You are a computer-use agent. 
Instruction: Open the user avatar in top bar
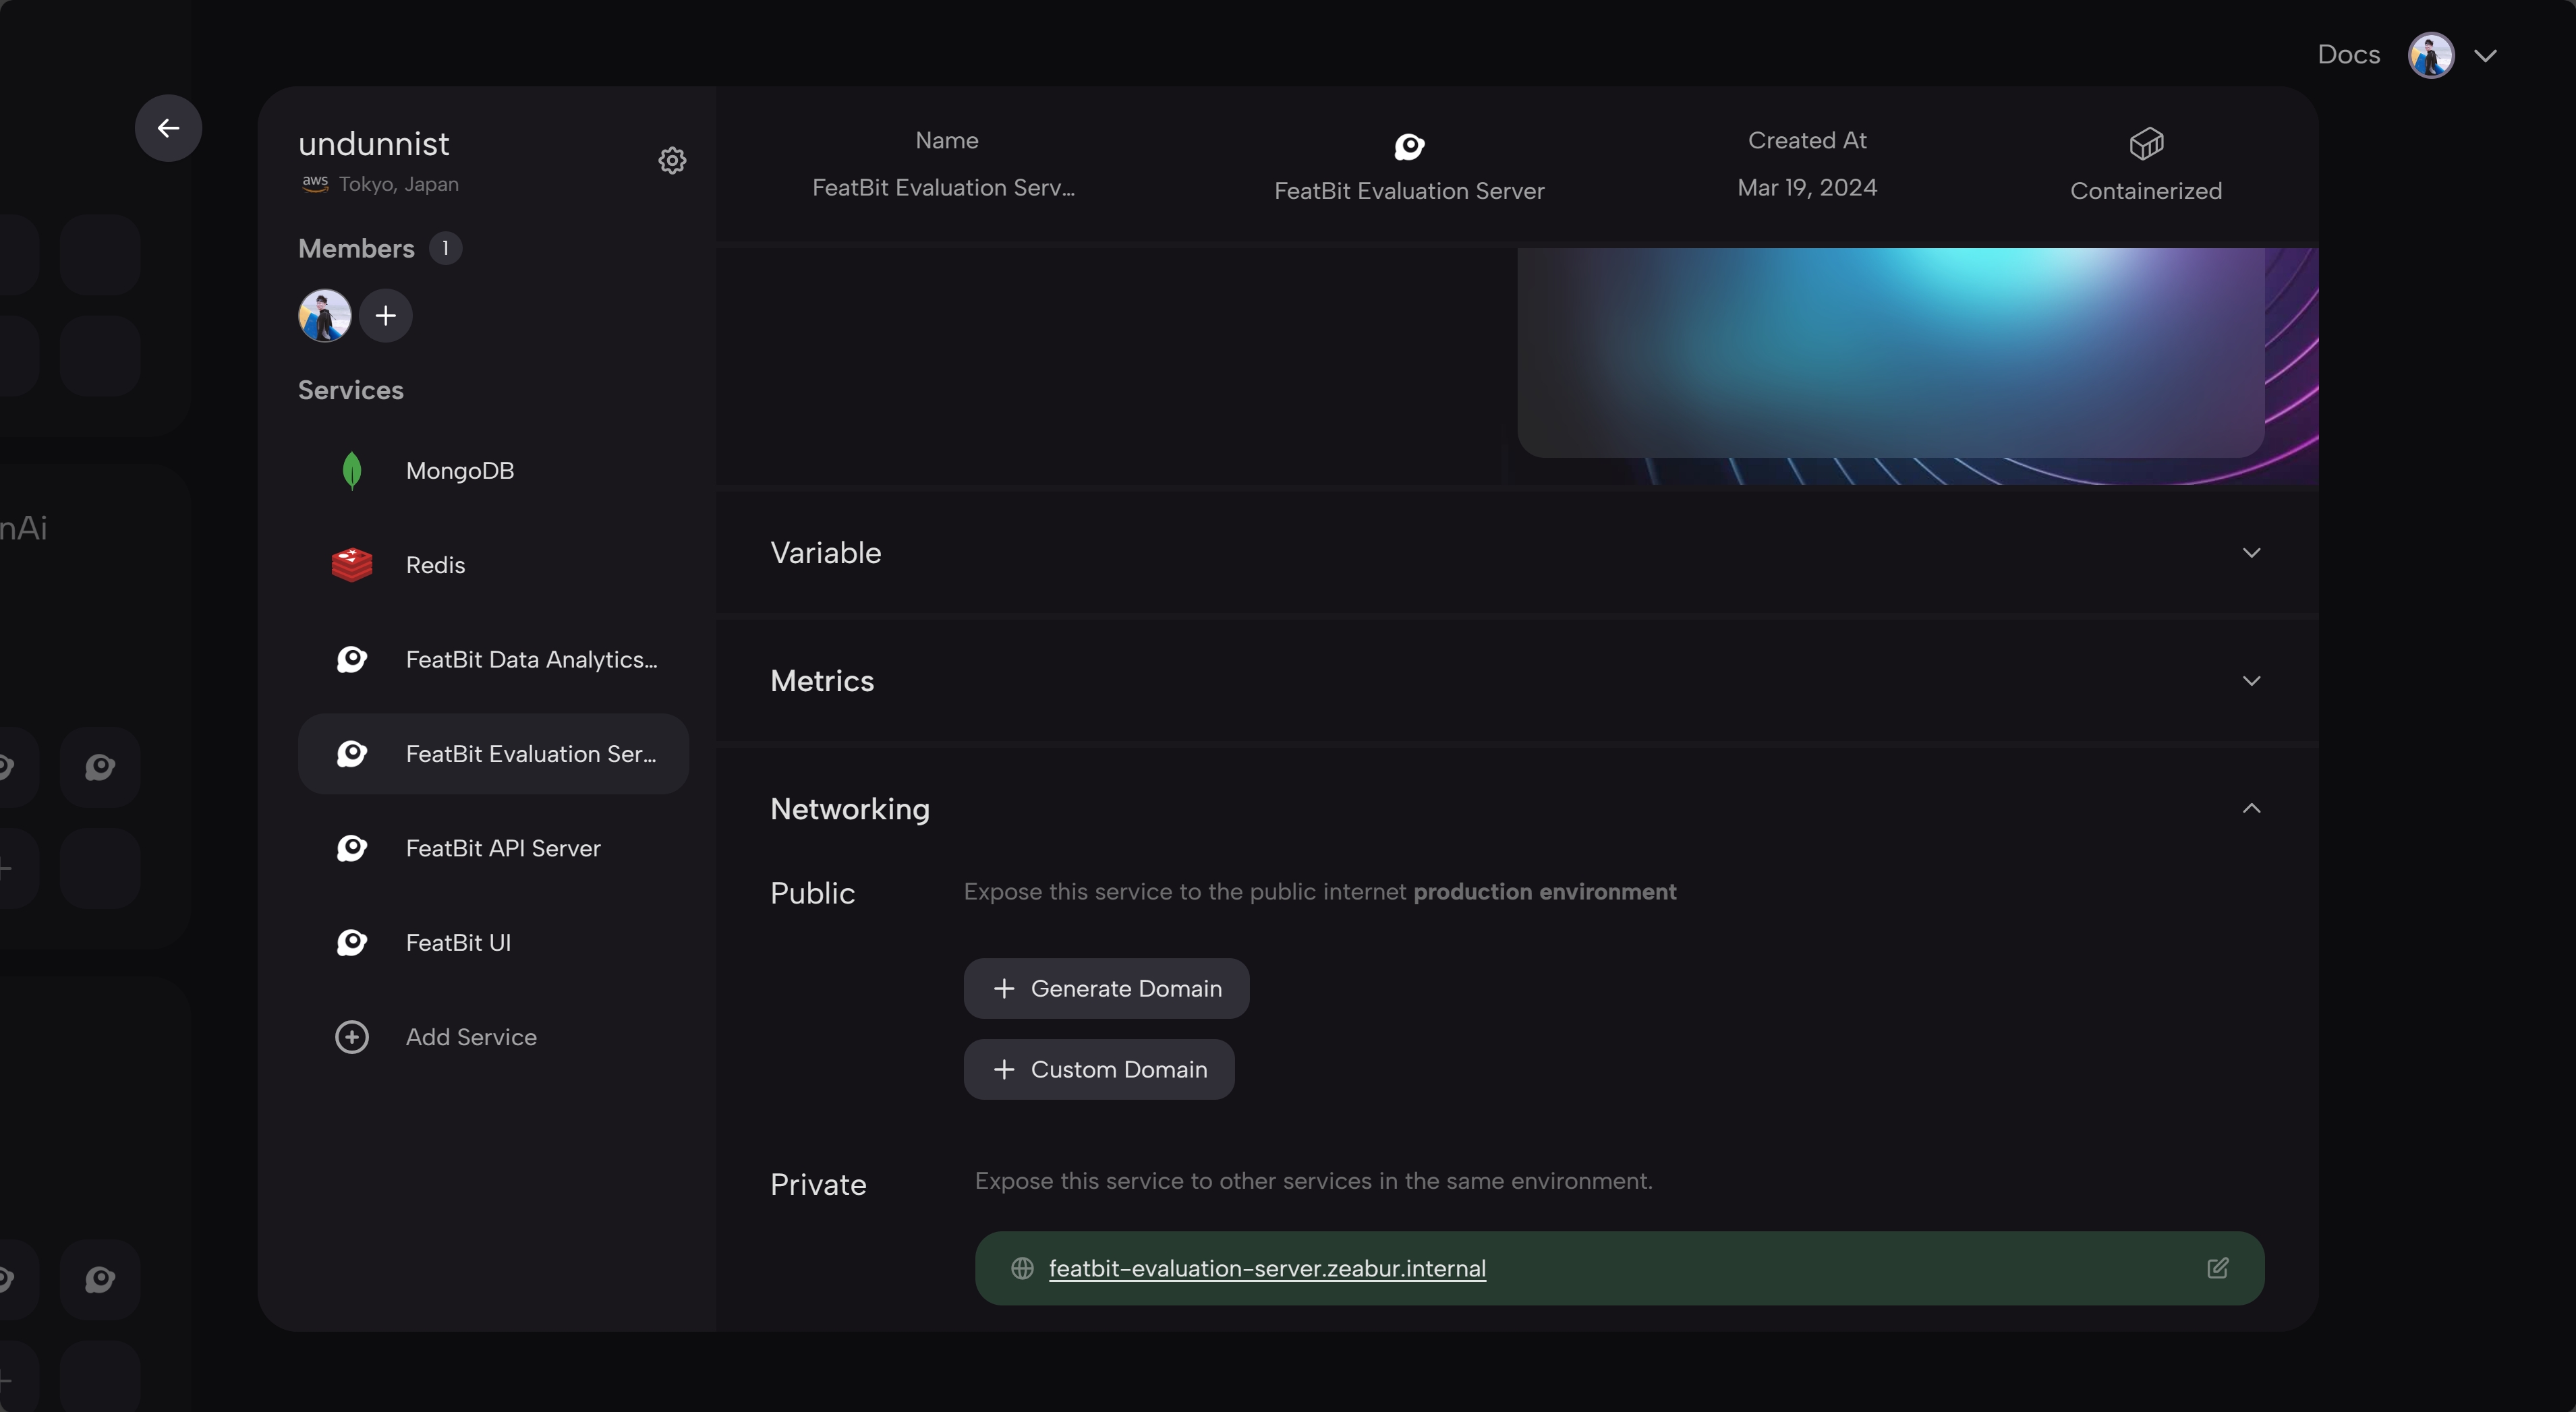[2430, 55]
